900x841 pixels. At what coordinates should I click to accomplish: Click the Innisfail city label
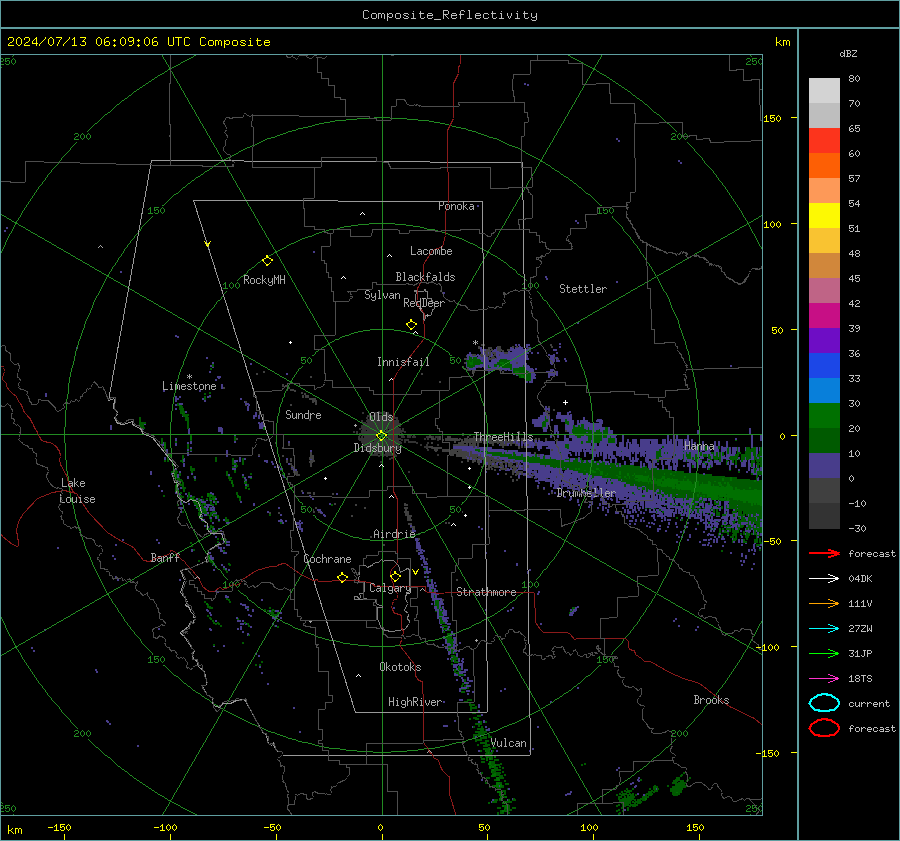pos(403,362)
